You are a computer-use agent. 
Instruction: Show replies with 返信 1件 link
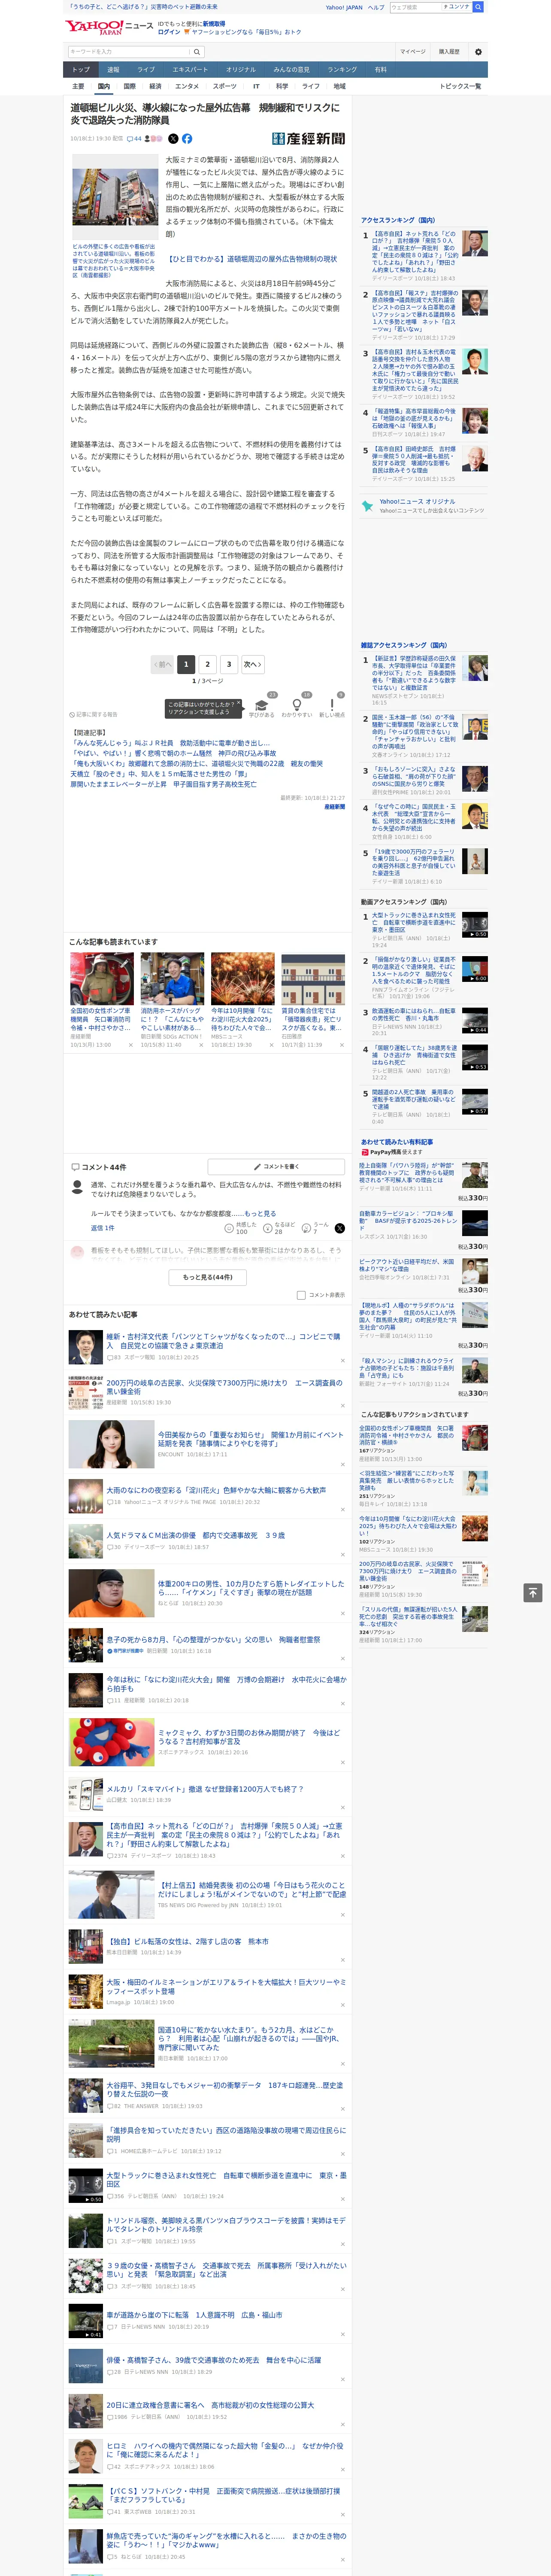(102, 1228)
